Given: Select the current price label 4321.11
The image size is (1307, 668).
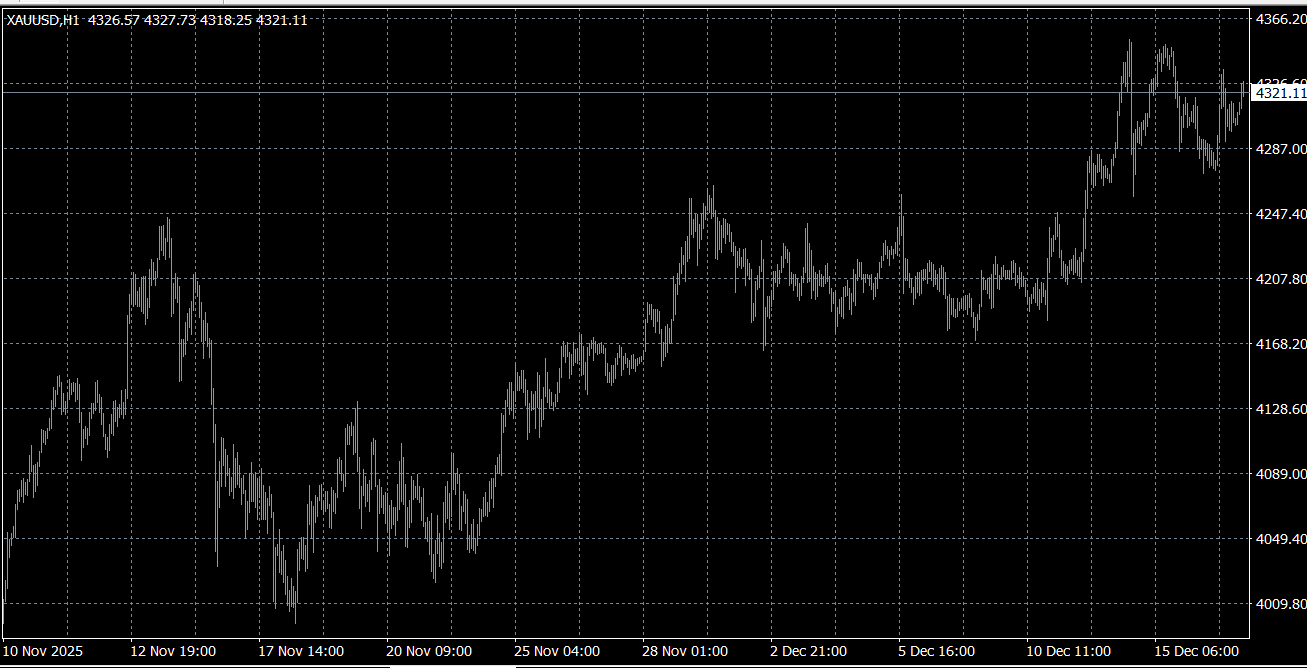Looking at the screenshot, I should (1280, 93).
